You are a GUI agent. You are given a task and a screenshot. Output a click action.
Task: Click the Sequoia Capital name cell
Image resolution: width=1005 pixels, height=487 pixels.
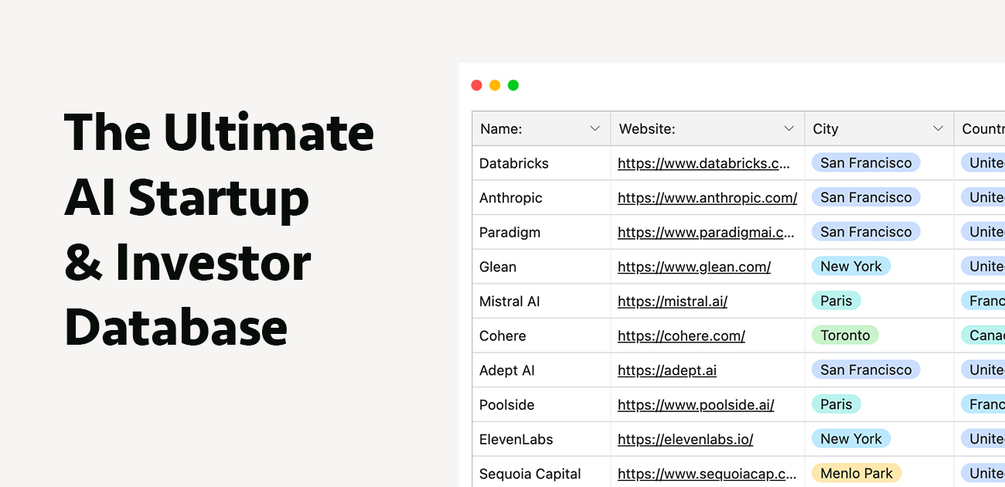tap(530, 474)
